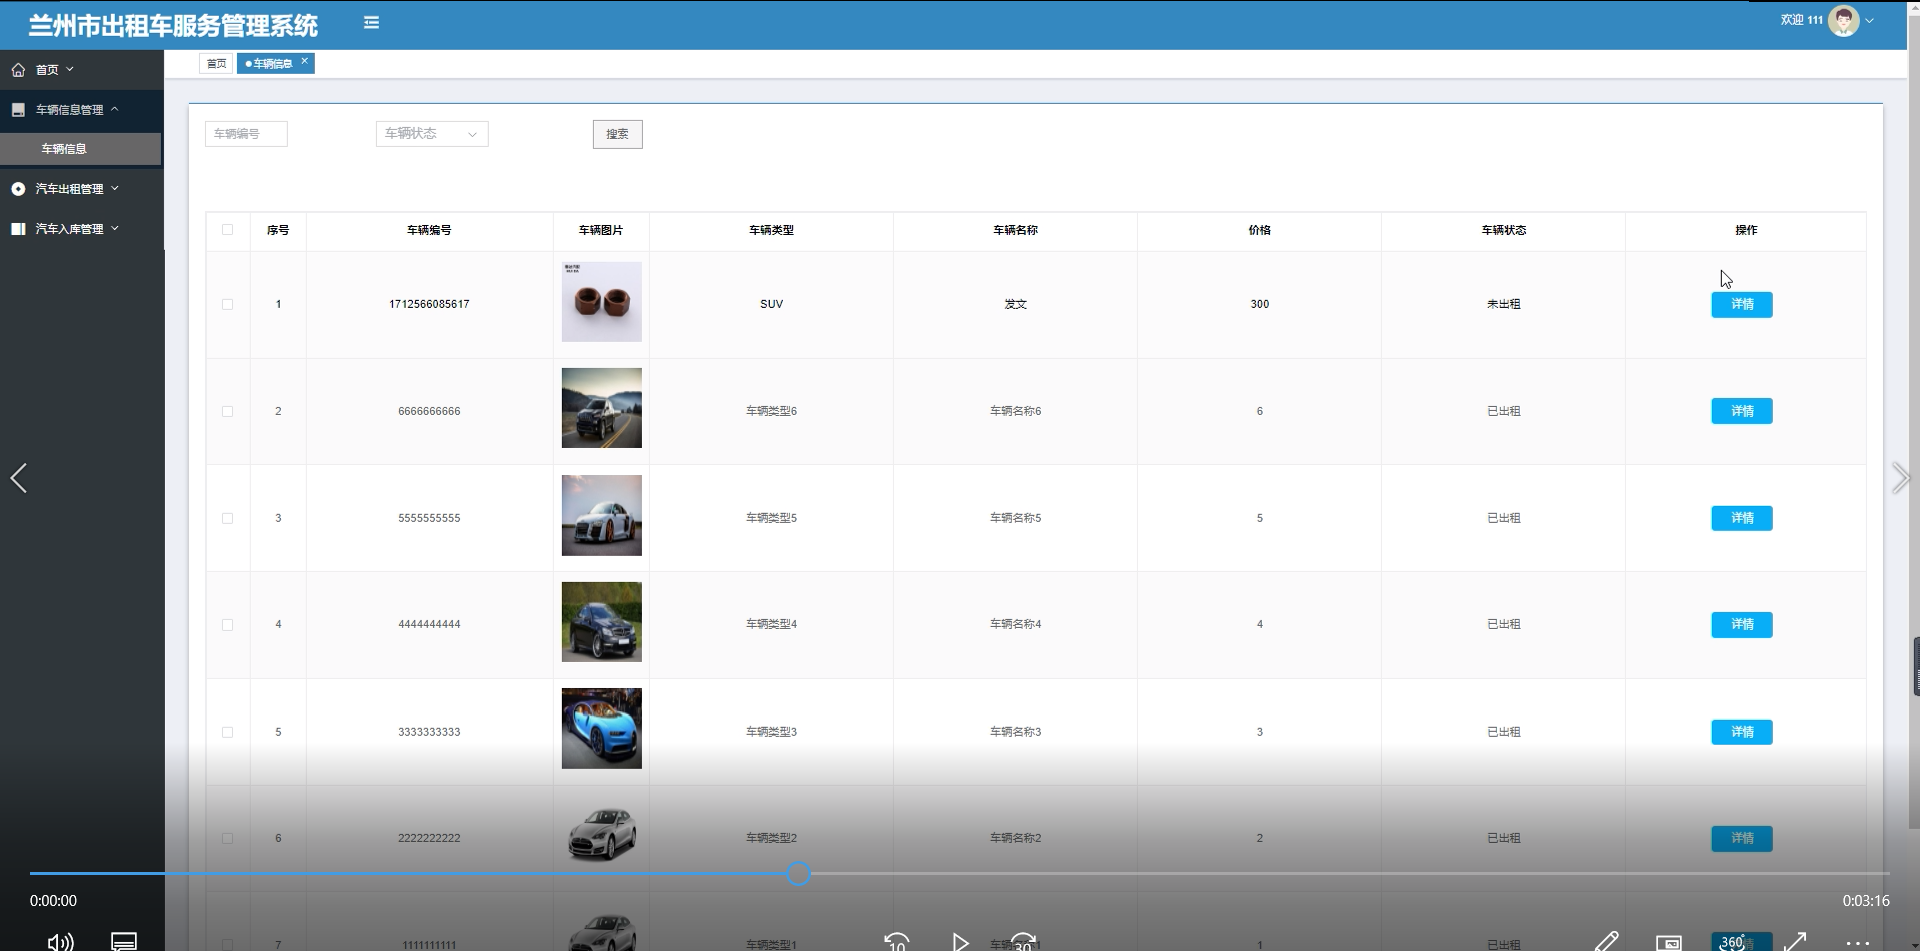Toggle 360 video mode icon
This screenshot has width=1920, height=951.
point(1733,942)
